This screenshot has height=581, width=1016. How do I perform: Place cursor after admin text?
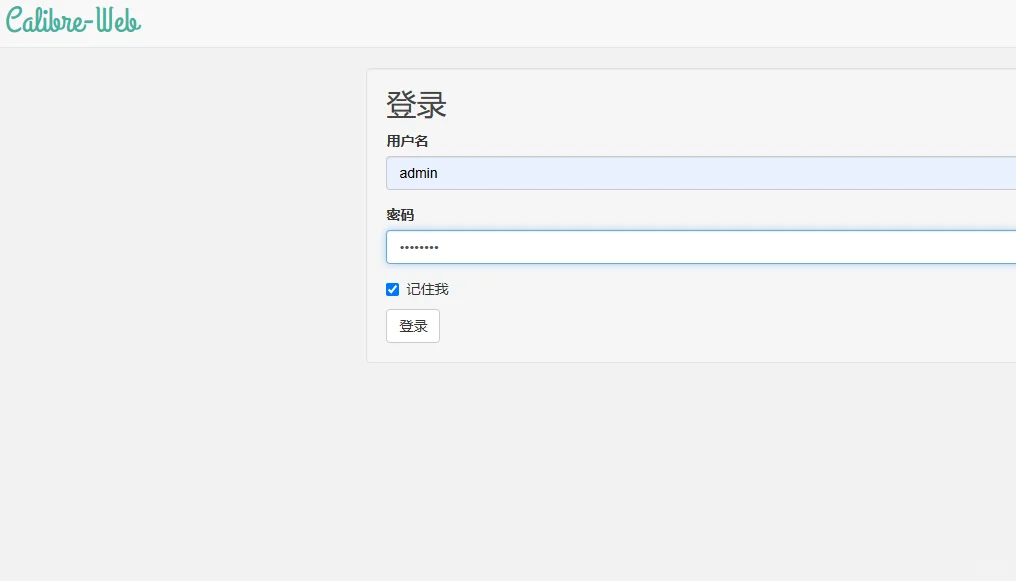tap(439, 173)
